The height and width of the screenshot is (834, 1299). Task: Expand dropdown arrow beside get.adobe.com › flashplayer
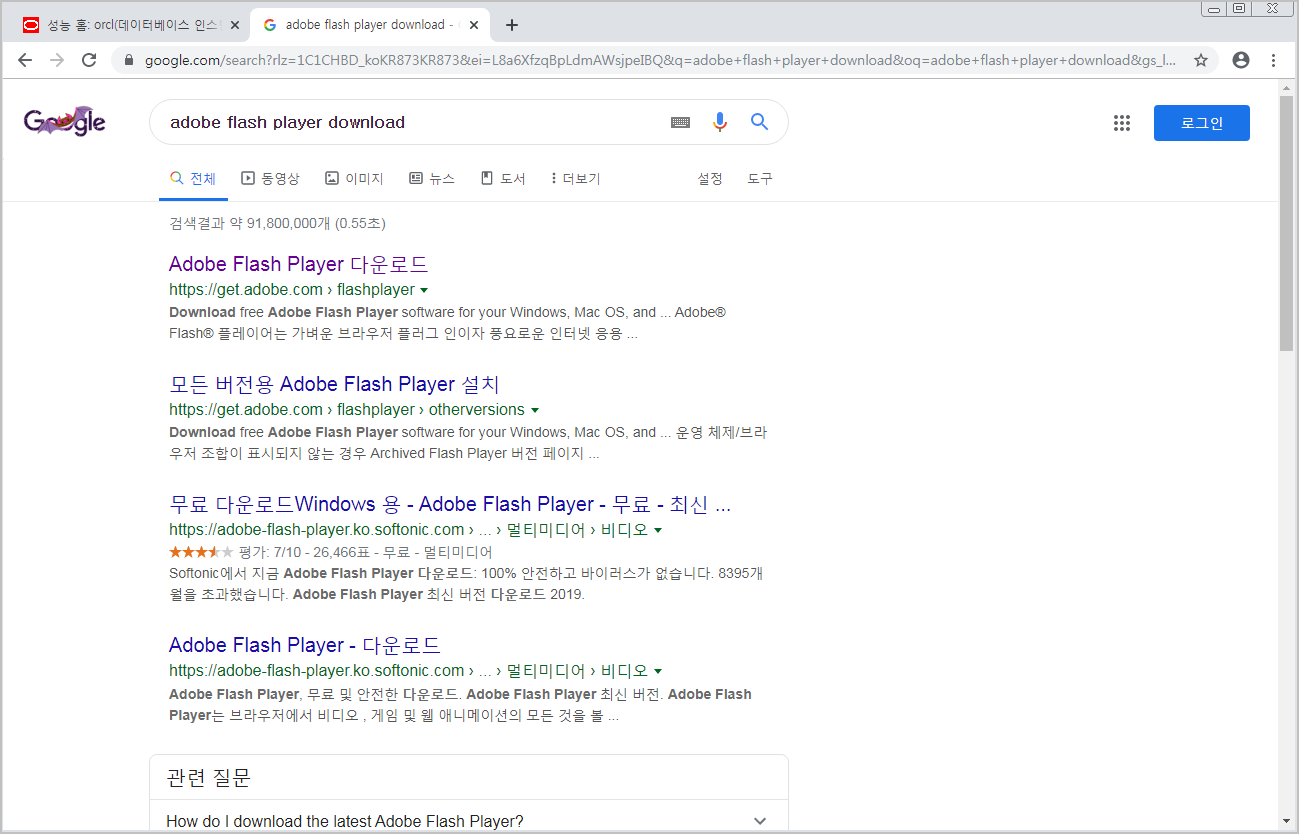(424, 290)
